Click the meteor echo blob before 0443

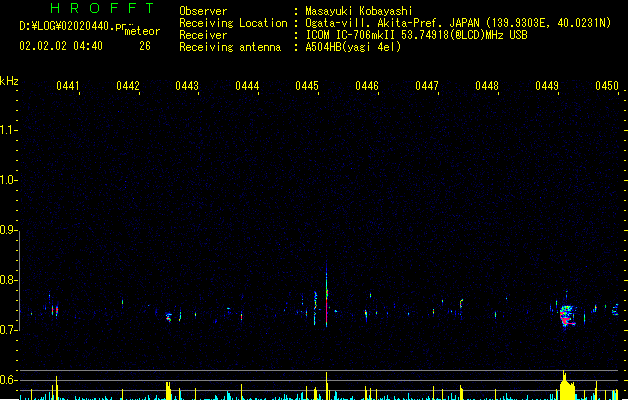click(168, 317)
